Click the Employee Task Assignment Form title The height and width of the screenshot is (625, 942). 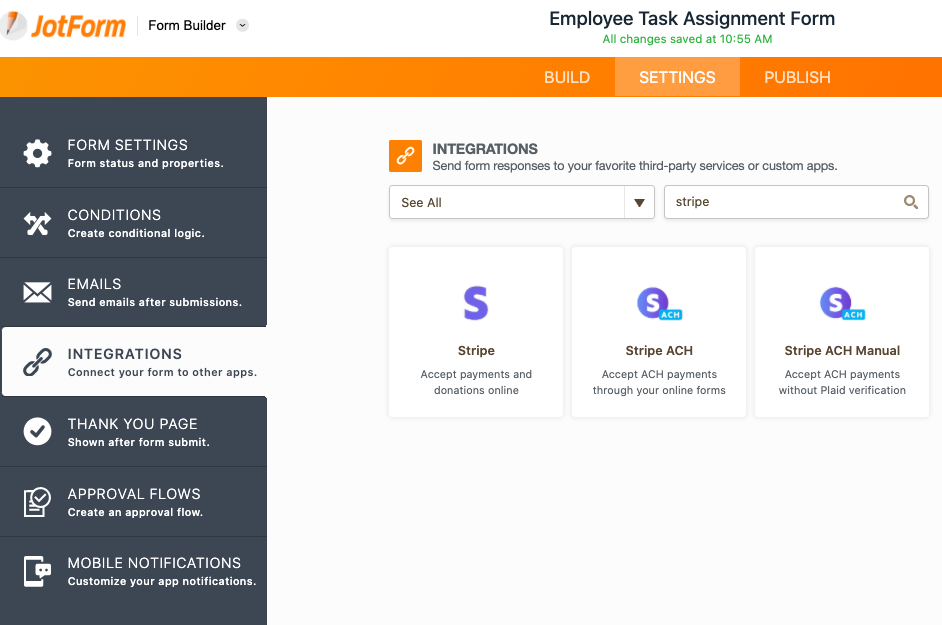(692, 19)
